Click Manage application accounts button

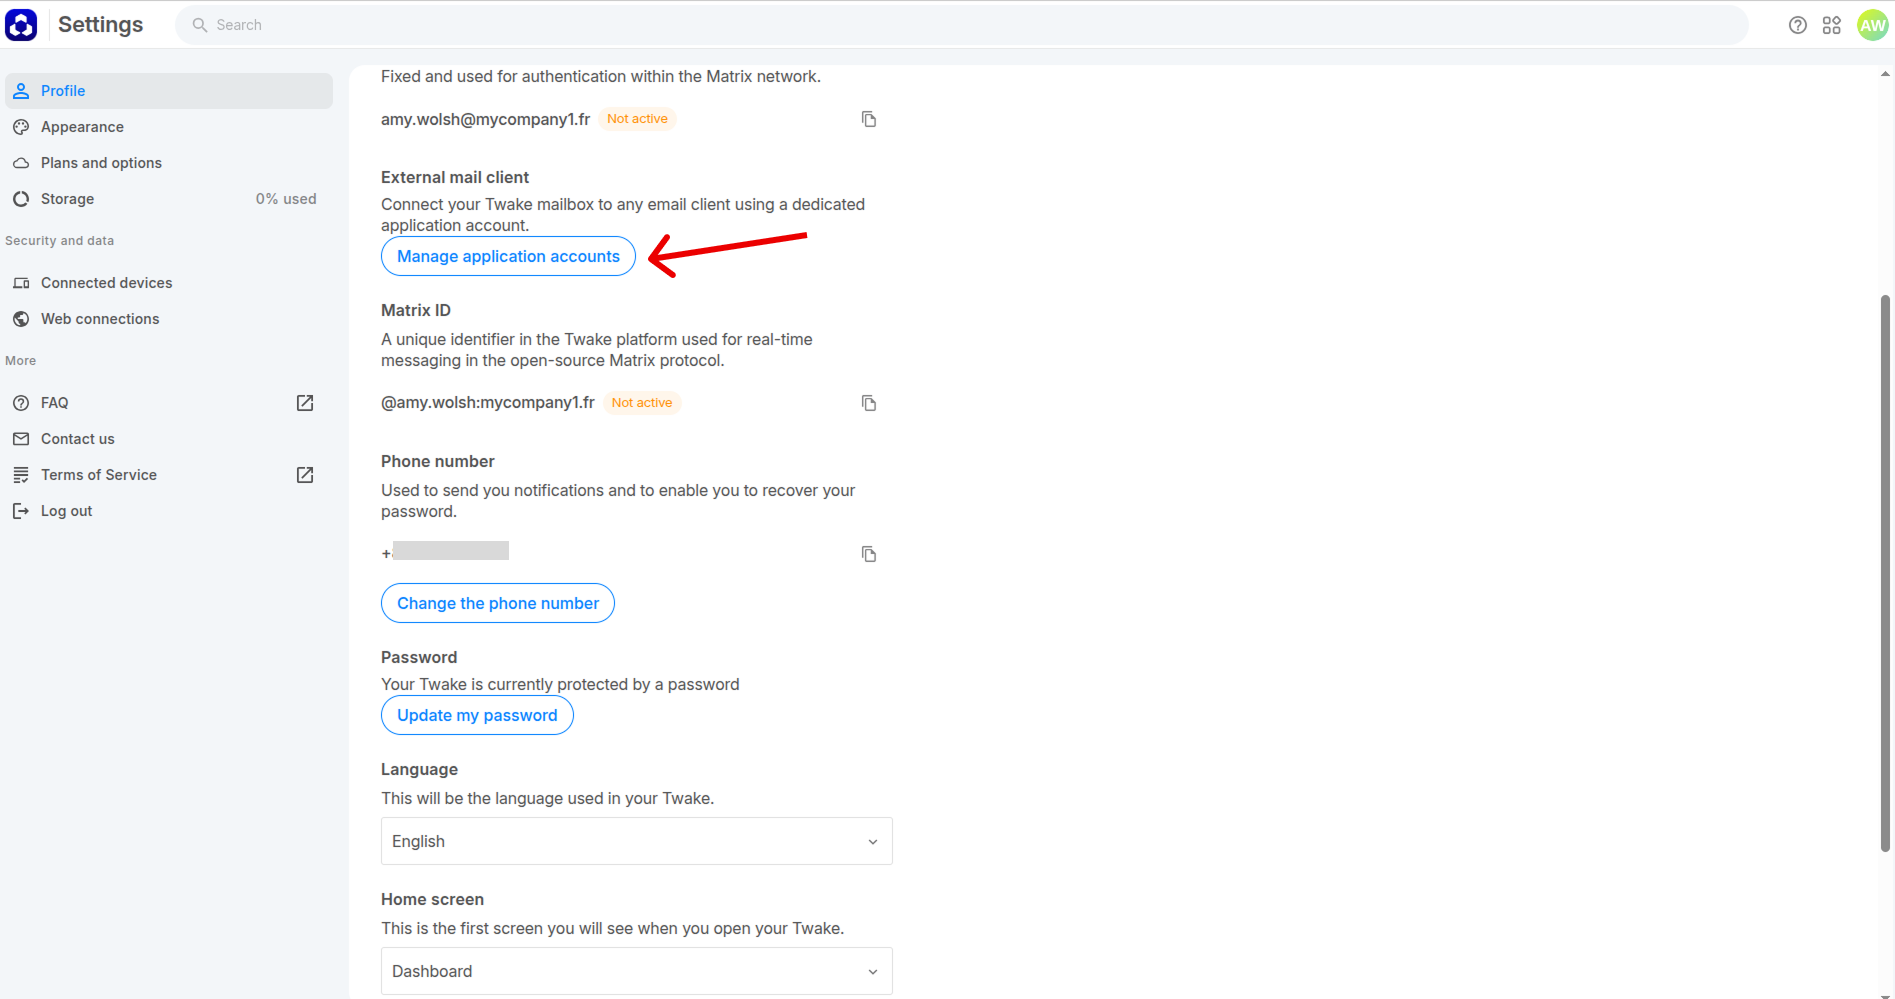pos(508,256)
